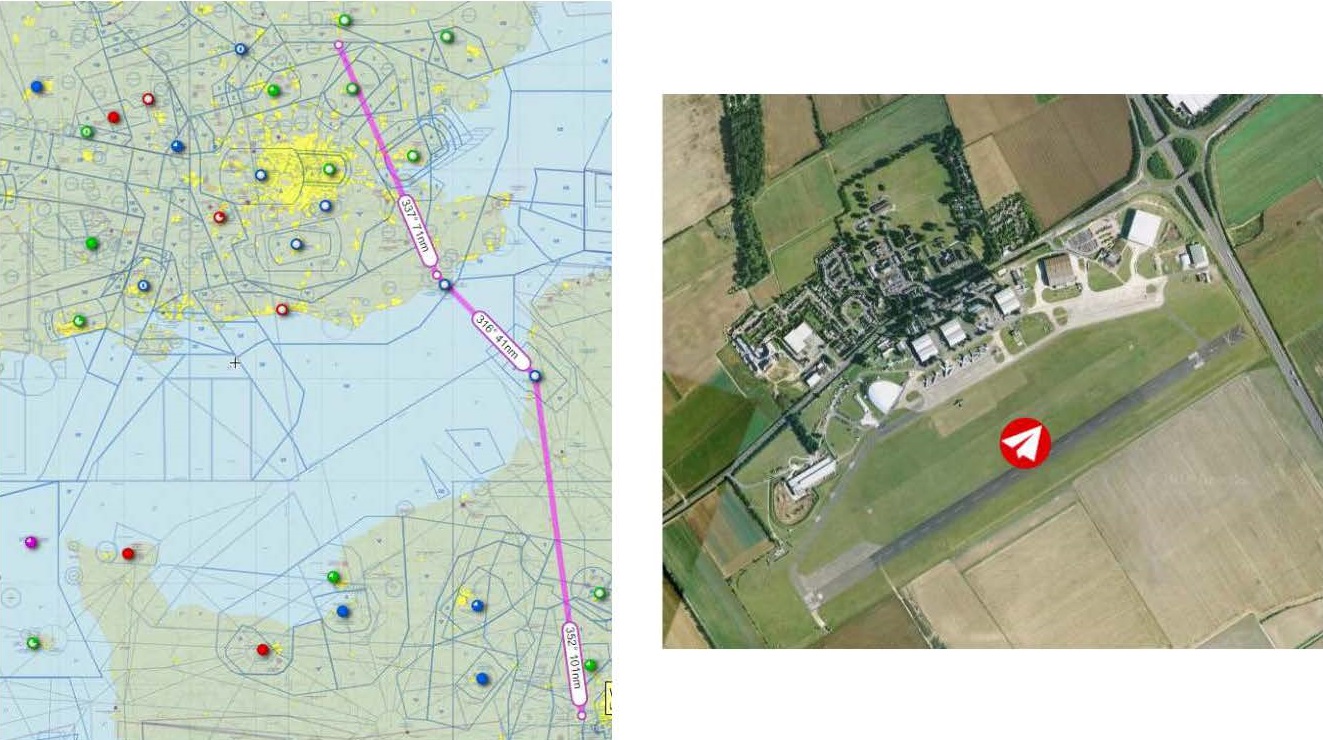Select the 316° 41nm route leg label
Screen dimensions: 1323x740
point(500,341)
